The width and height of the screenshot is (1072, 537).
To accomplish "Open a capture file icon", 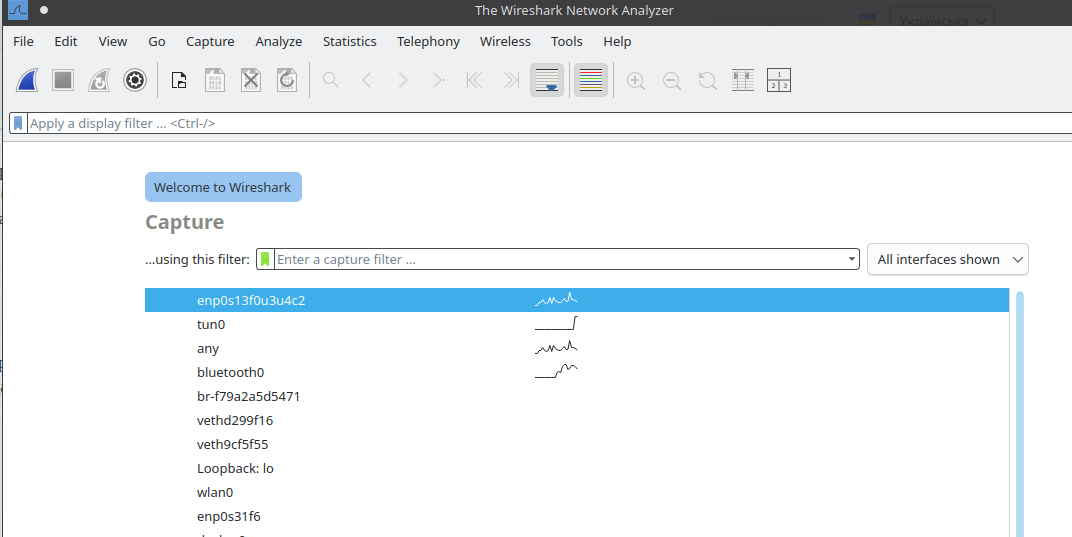I will (x=179, y=81).
